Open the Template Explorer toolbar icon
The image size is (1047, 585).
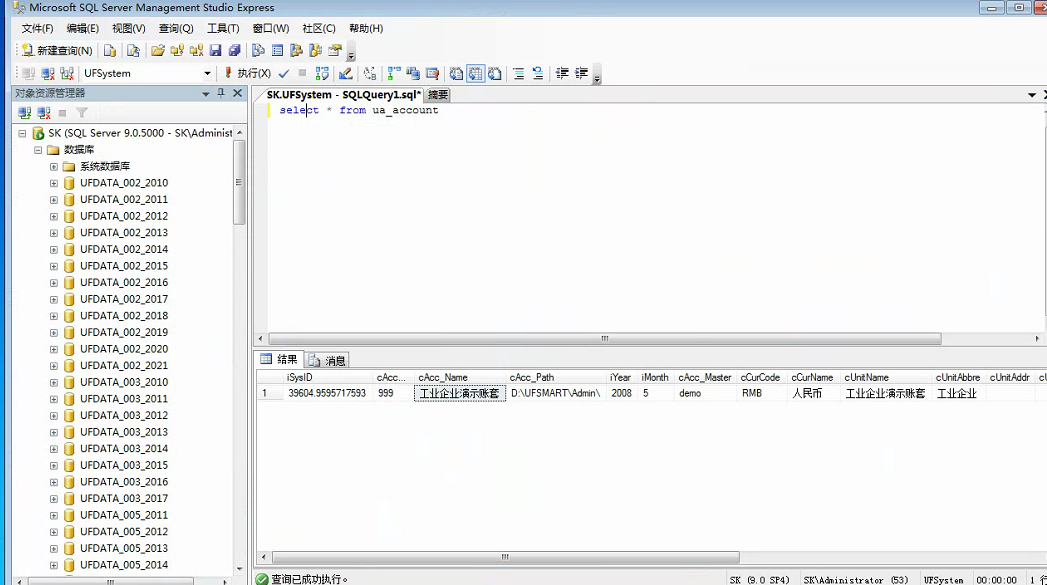coord(315,51)
